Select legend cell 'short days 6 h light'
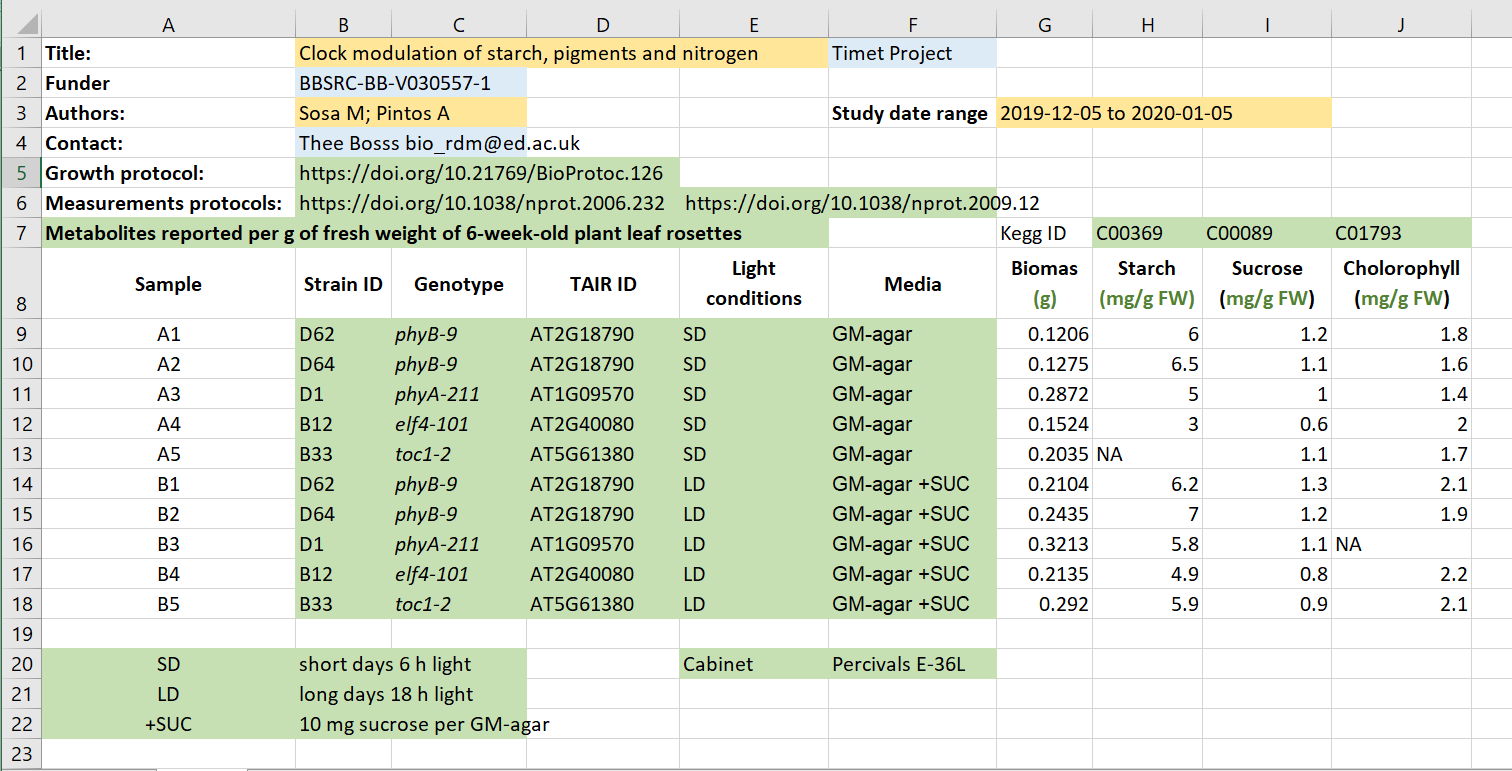 (x=411, y=664)
